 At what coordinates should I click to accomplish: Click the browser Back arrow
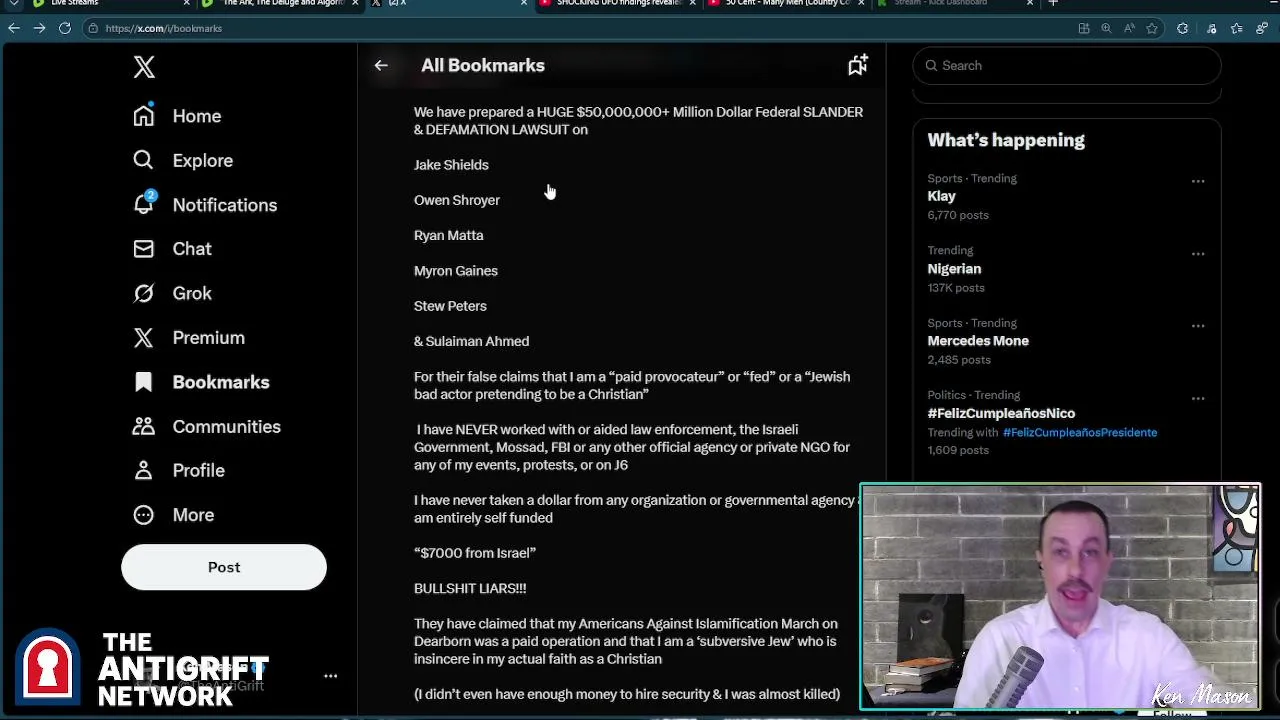point(14,28)
